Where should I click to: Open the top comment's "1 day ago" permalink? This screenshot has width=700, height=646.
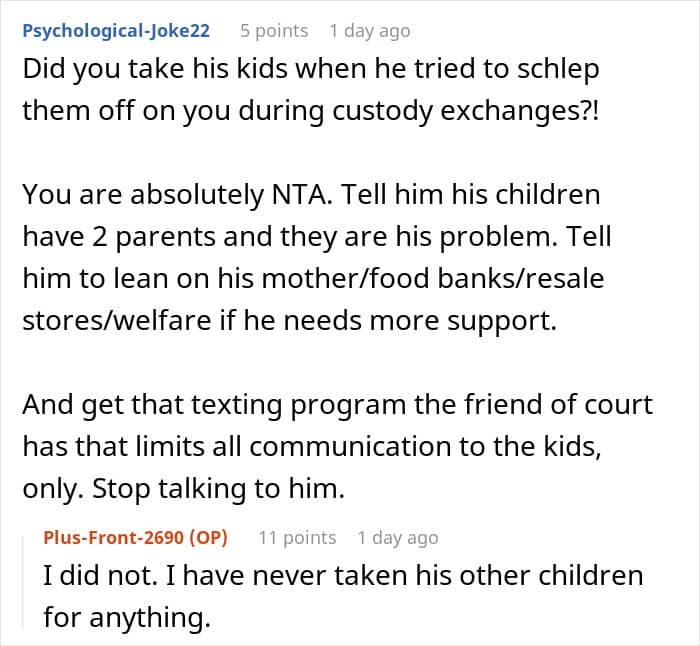tap(370, 31)
